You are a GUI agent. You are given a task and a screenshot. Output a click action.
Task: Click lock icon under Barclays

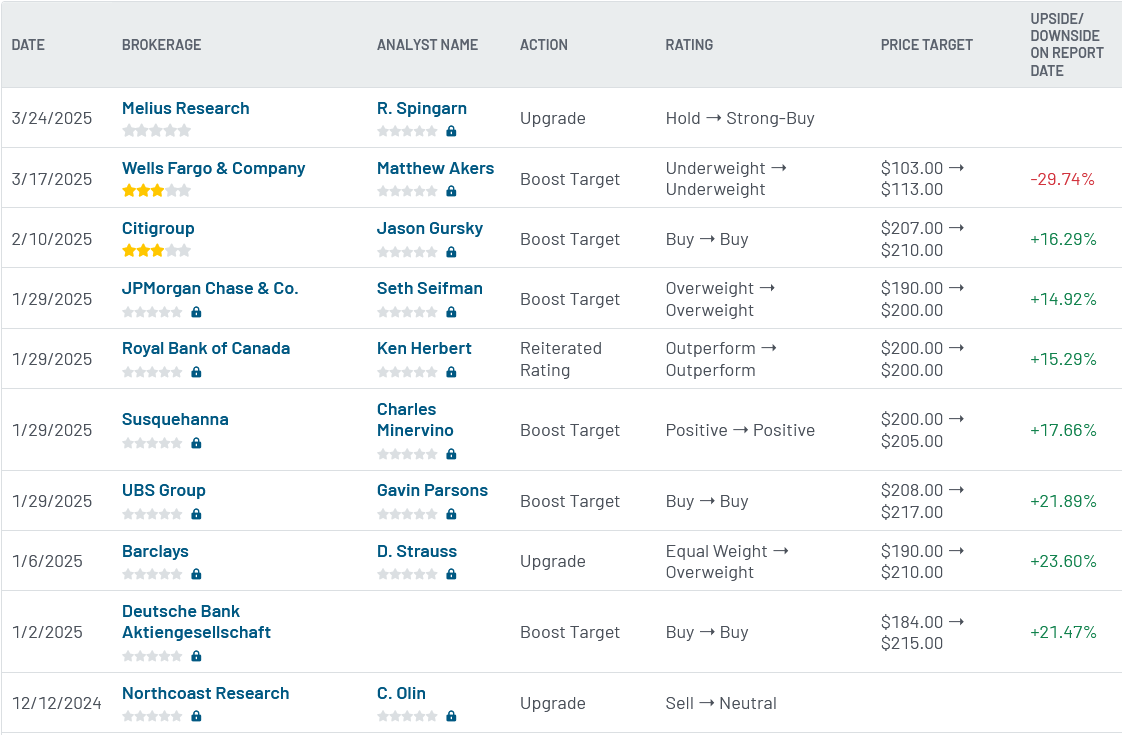(x=196, y=574)
